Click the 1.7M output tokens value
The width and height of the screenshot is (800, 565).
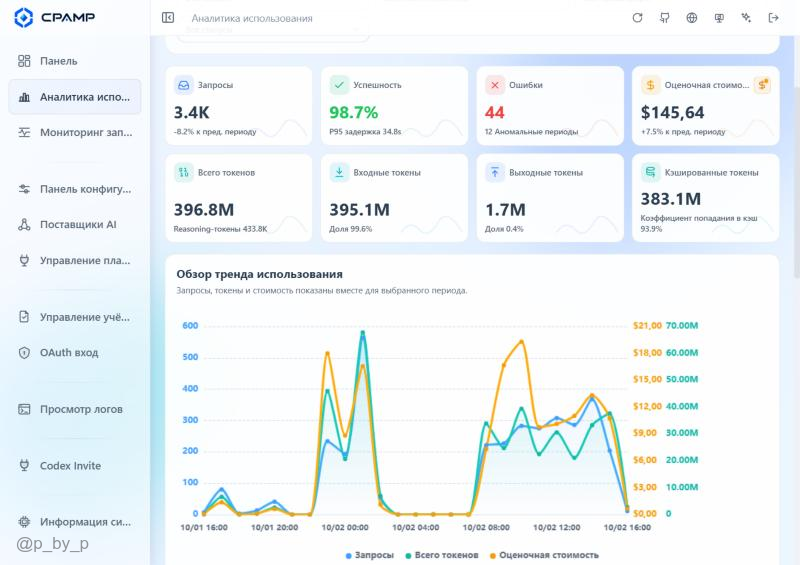pyautogui.click(x=505, y=210)
